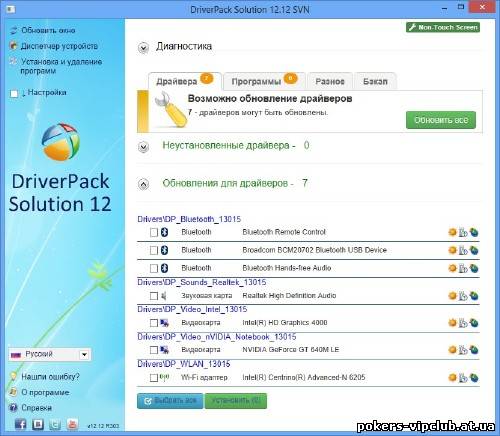The image size is (500, 436).
Task: Enable the Настройки checkbox in the sidebar
Action: (14, 94)
